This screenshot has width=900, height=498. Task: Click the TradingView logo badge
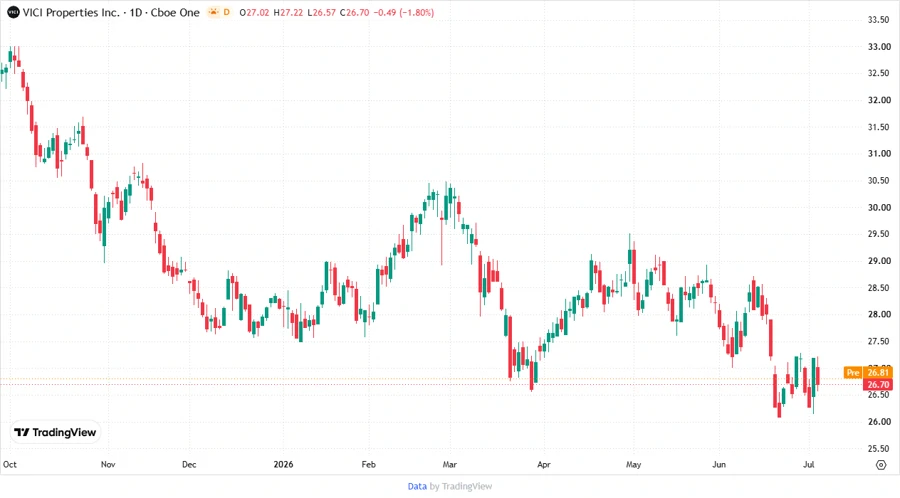click(x=56, y=433)
